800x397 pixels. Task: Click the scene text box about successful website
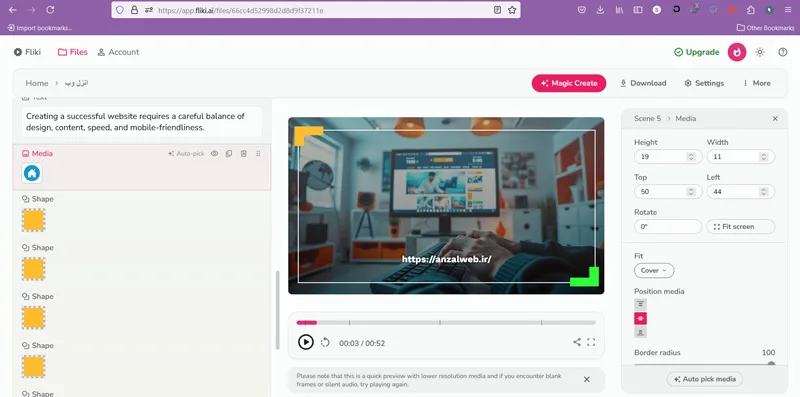[x=142, y=122]
